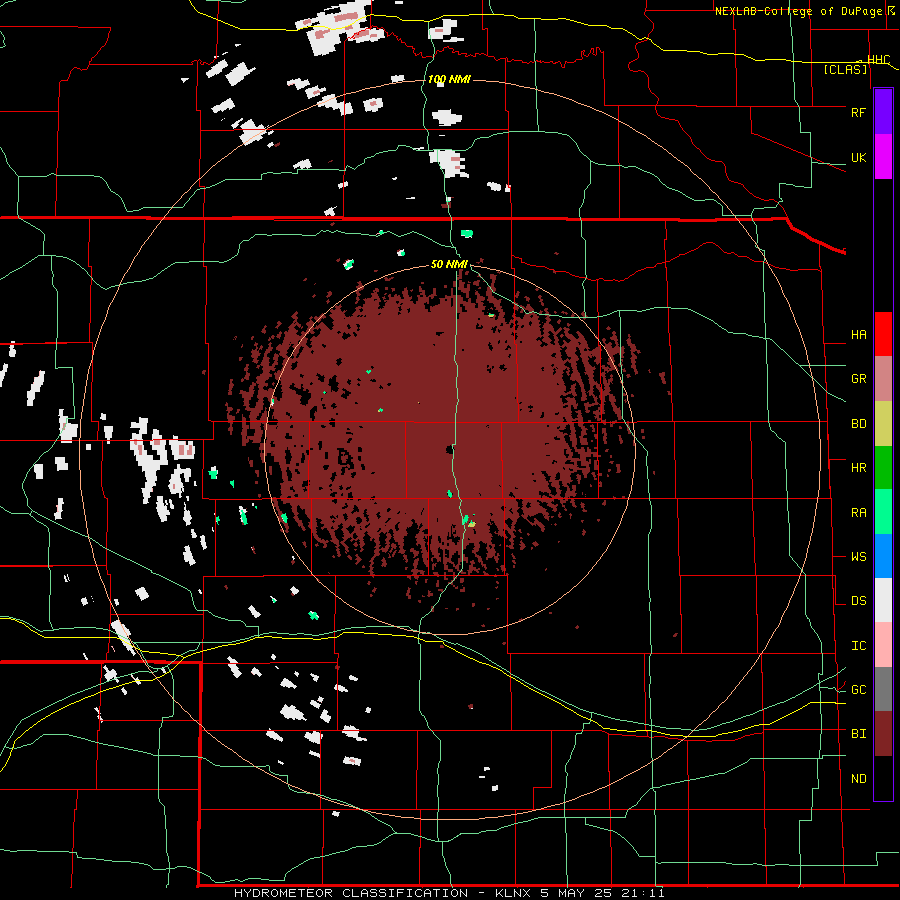This screenshot has height=900, width=900.
Task: Click the "50 NMI" range ring label
Action: coord(449,264)
